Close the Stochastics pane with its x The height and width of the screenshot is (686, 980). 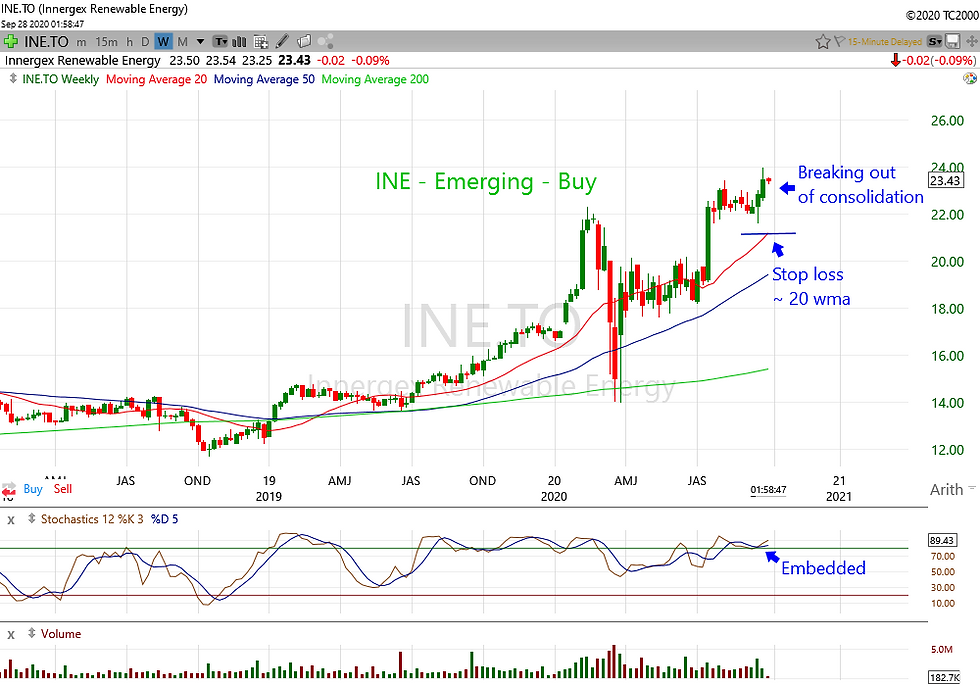(x=11, y=519)
